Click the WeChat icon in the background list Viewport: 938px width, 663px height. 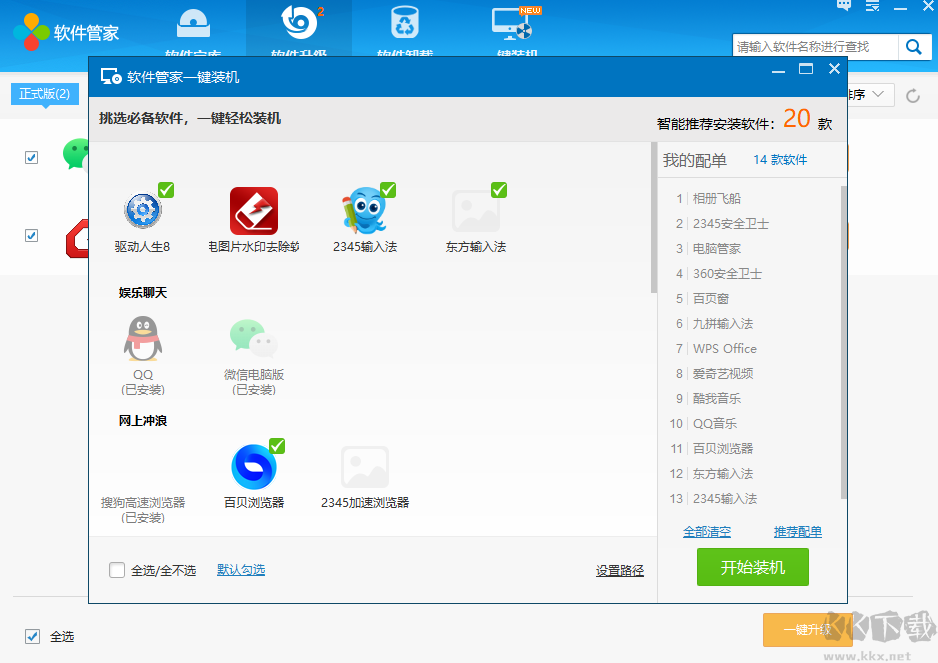76,154
